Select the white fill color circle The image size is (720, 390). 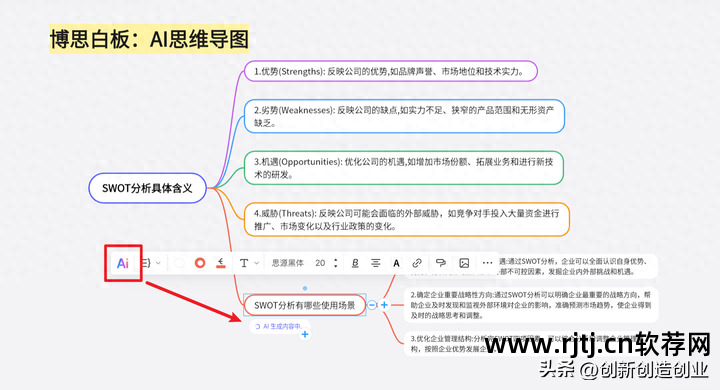coord(180,263)
